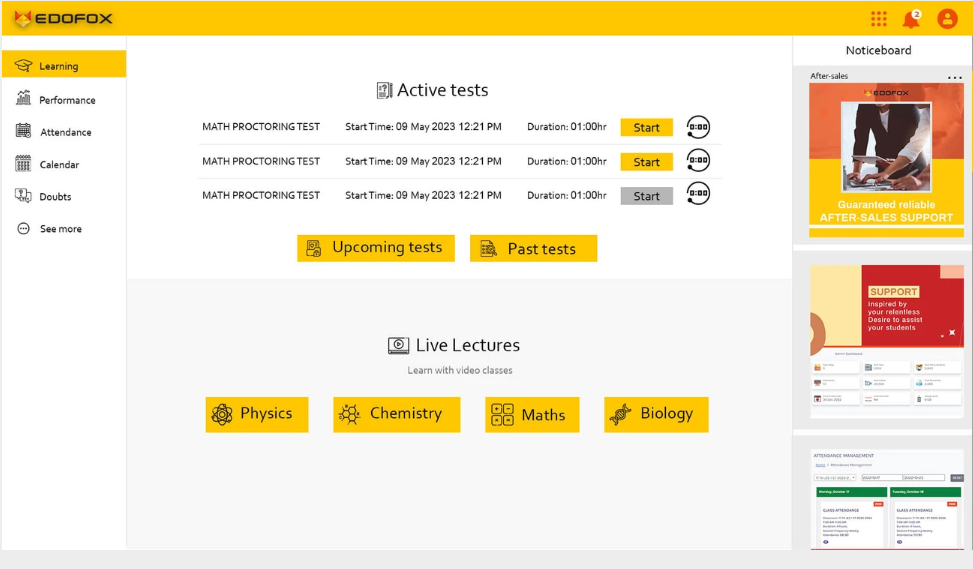Click the EDOFOX logo
973x569 pixels.
[63, 19]
